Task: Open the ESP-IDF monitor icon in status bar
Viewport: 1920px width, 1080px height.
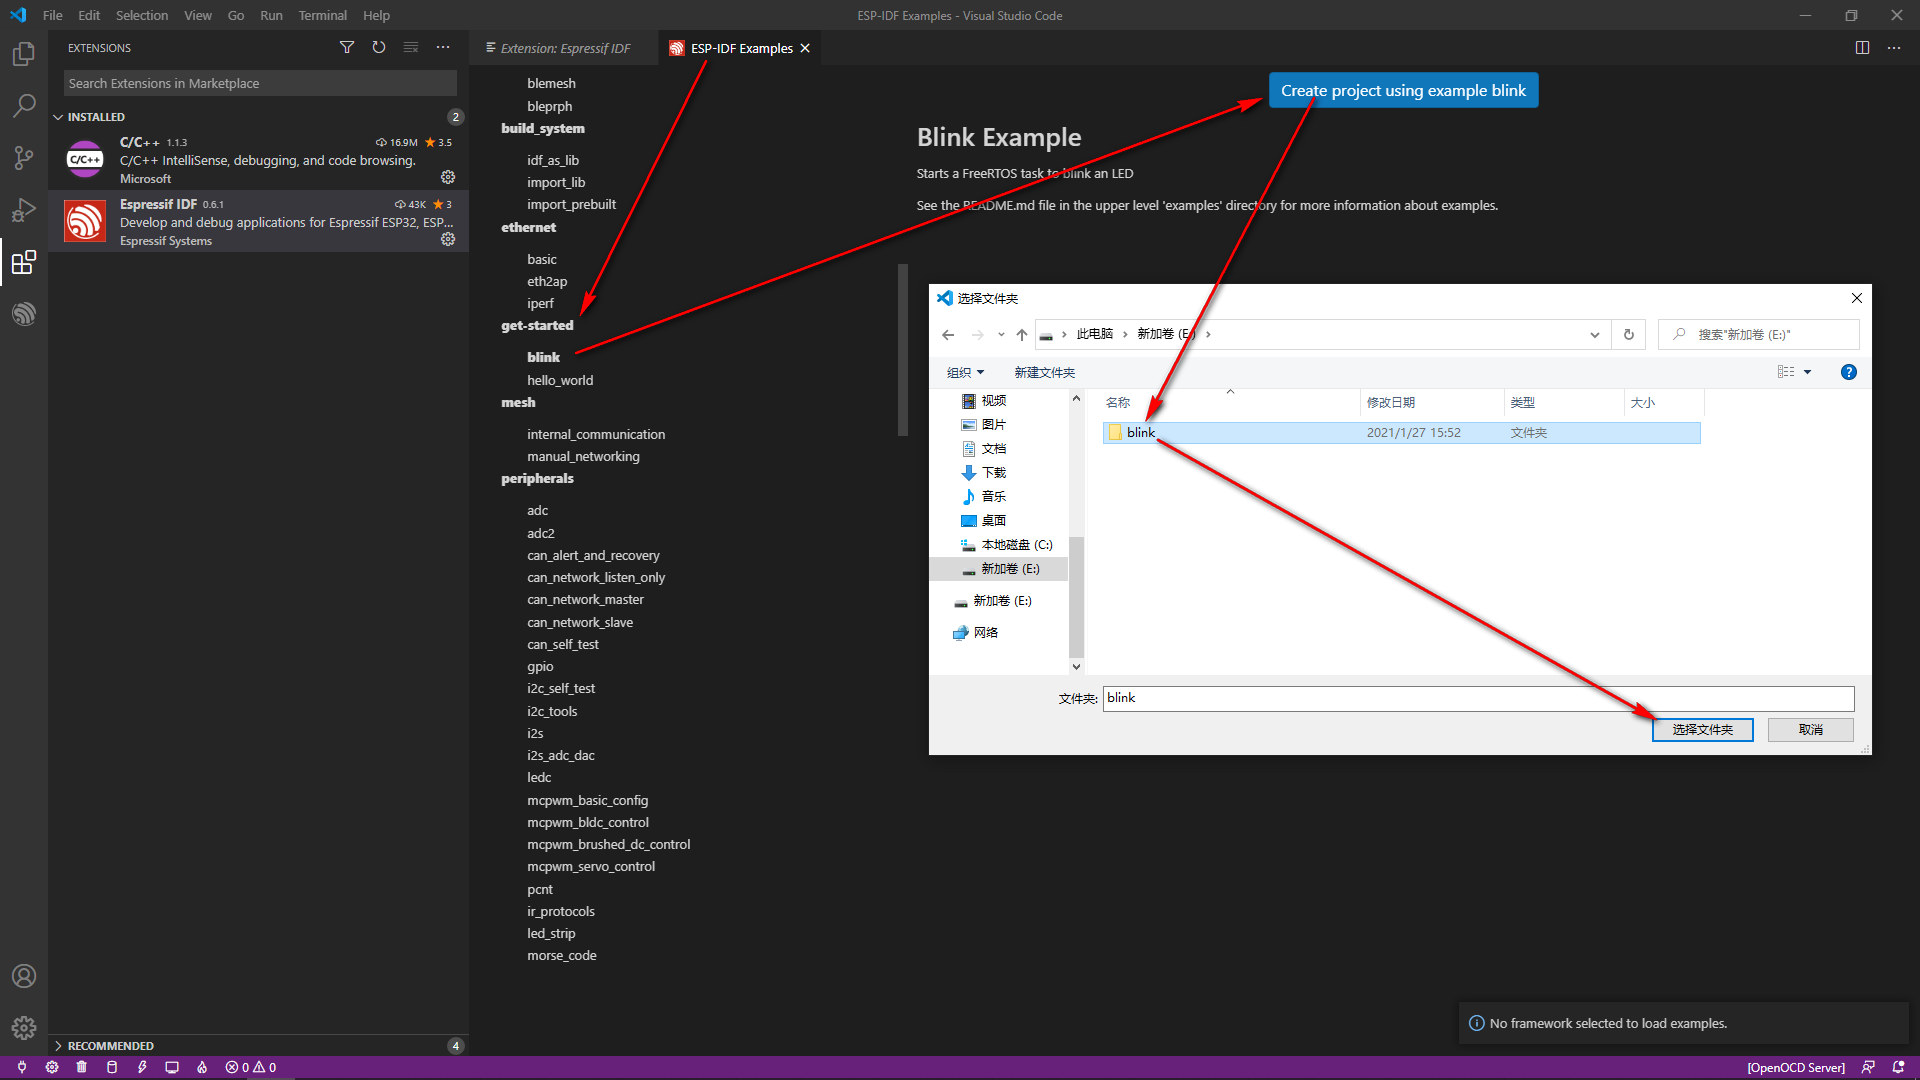Action: click(172, 1067)
